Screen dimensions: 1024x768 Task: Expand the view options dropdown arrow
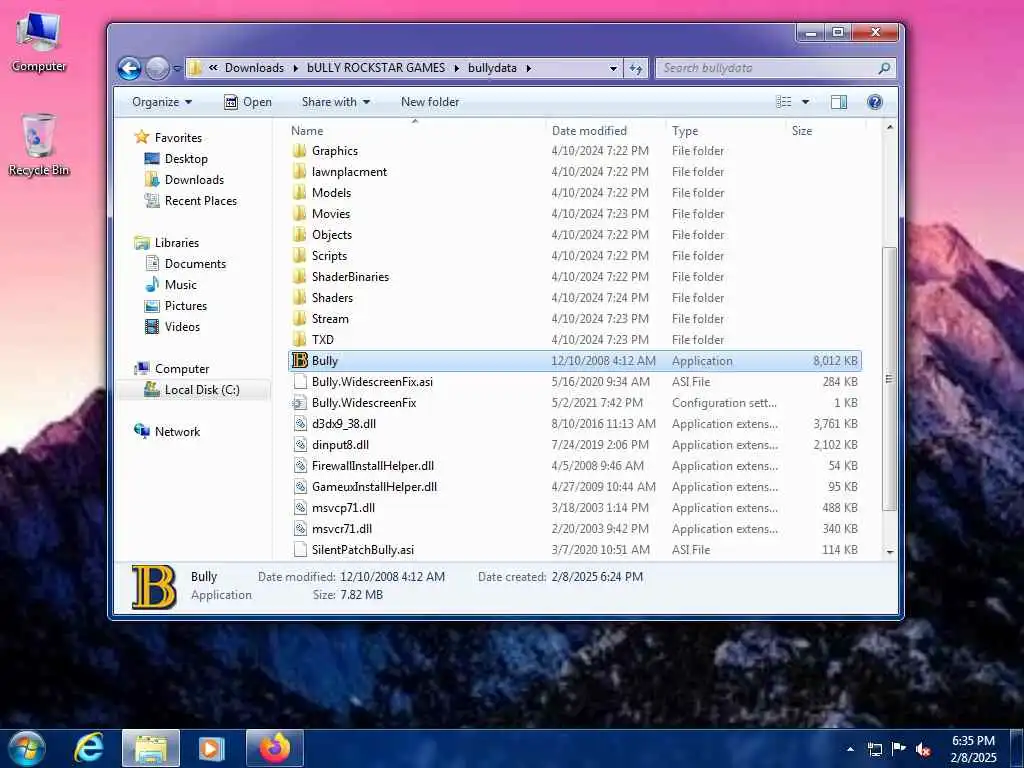click(805, 102)
